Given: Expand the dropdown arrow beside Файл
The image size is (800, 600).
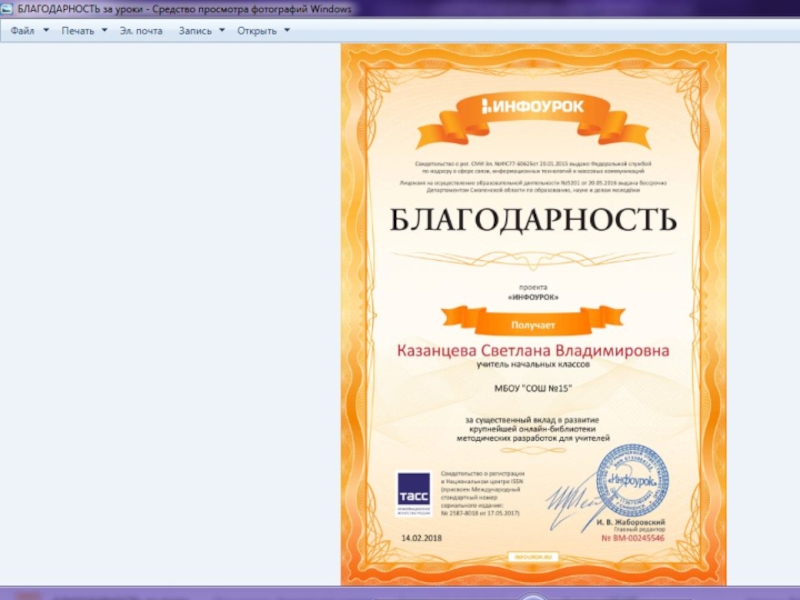Looking at the screenshot, I should click(46, 30).
